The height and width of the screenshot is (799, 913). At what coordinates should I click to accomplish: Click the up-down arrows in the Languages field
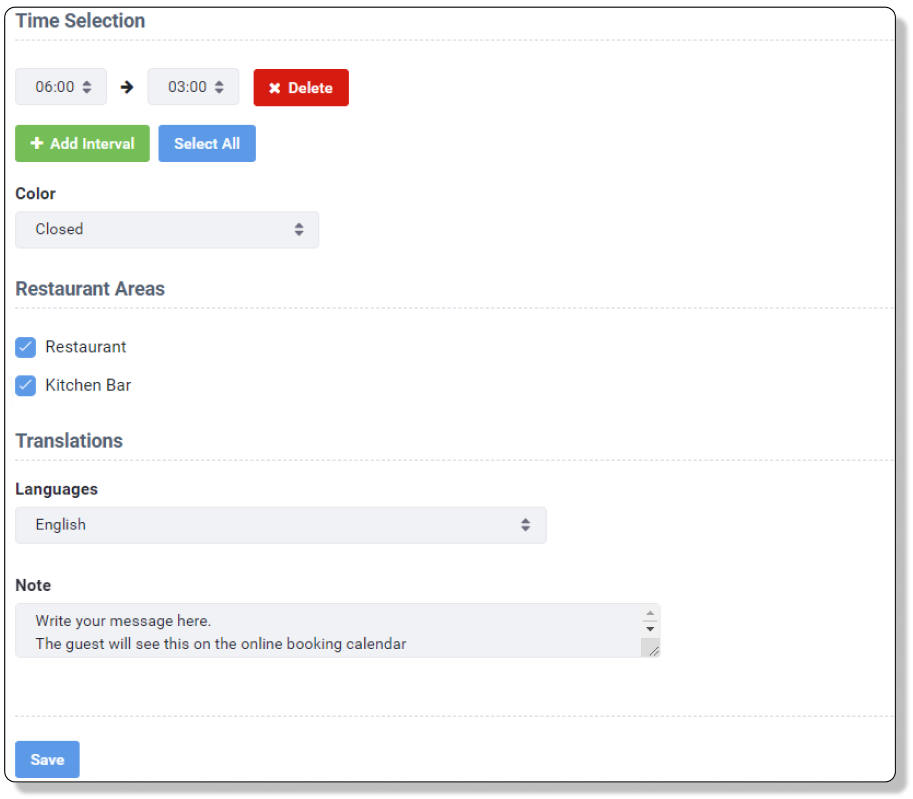(526, 525)
